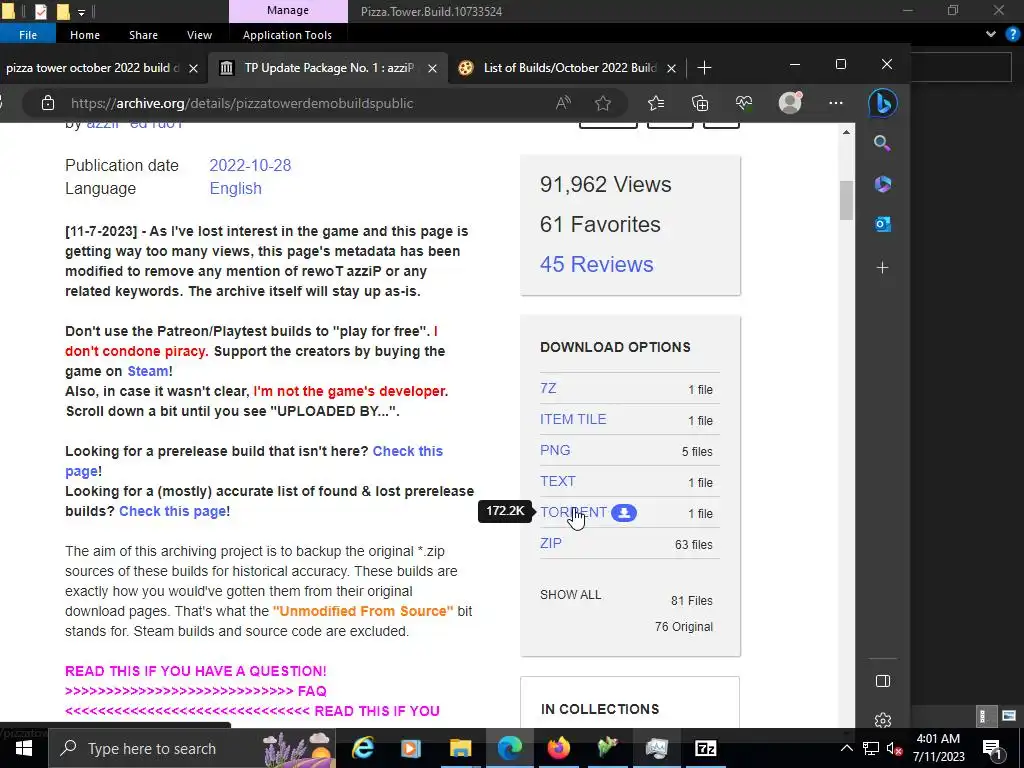The height and width of the screenshot is (768, 1024).
Task: Switch Explorer to details view icon
Action: point(986,716)
